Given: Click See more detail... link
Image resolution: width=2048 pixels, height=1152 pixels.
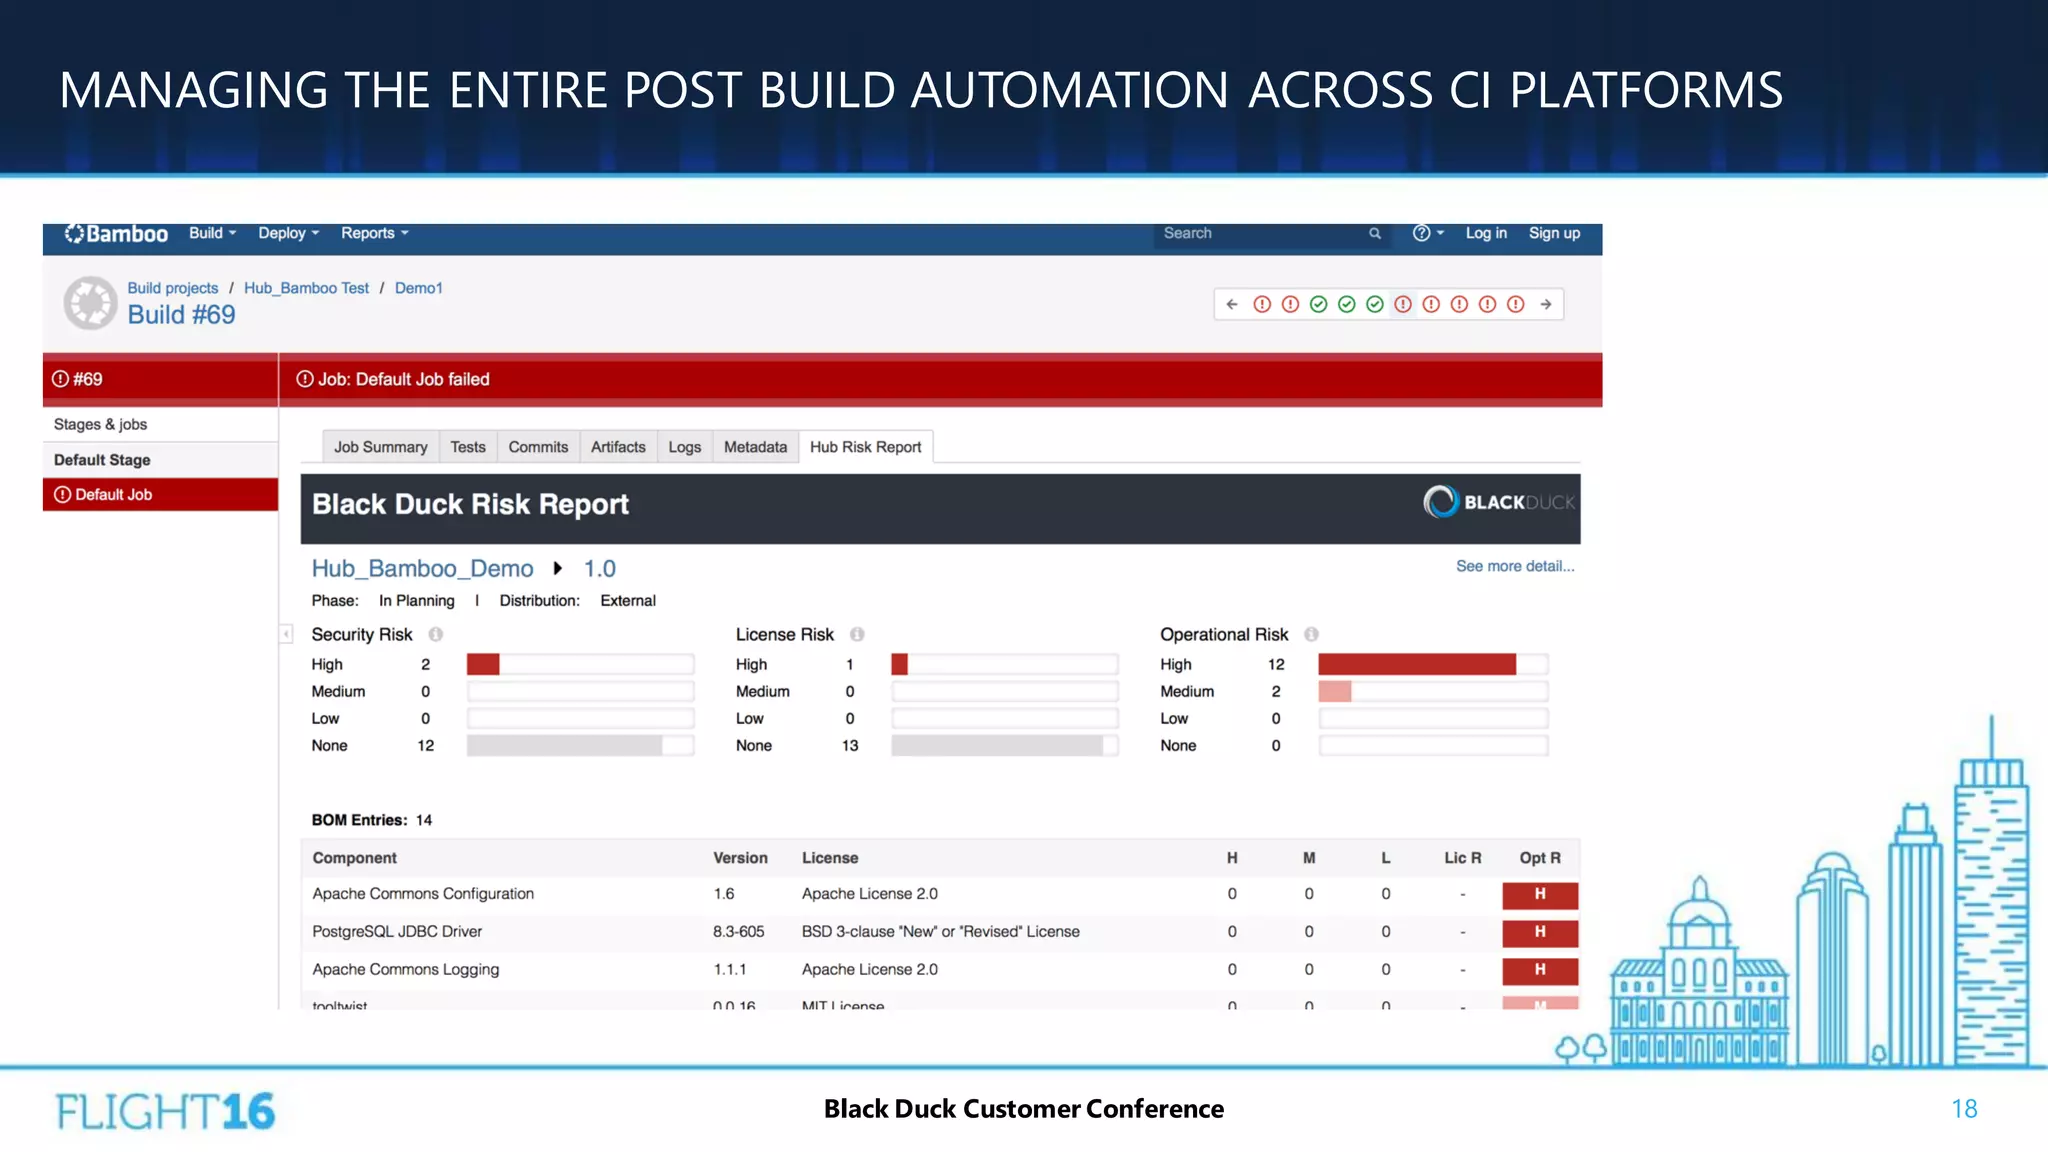Looking at the screenshot, I should click(1515, 566).
